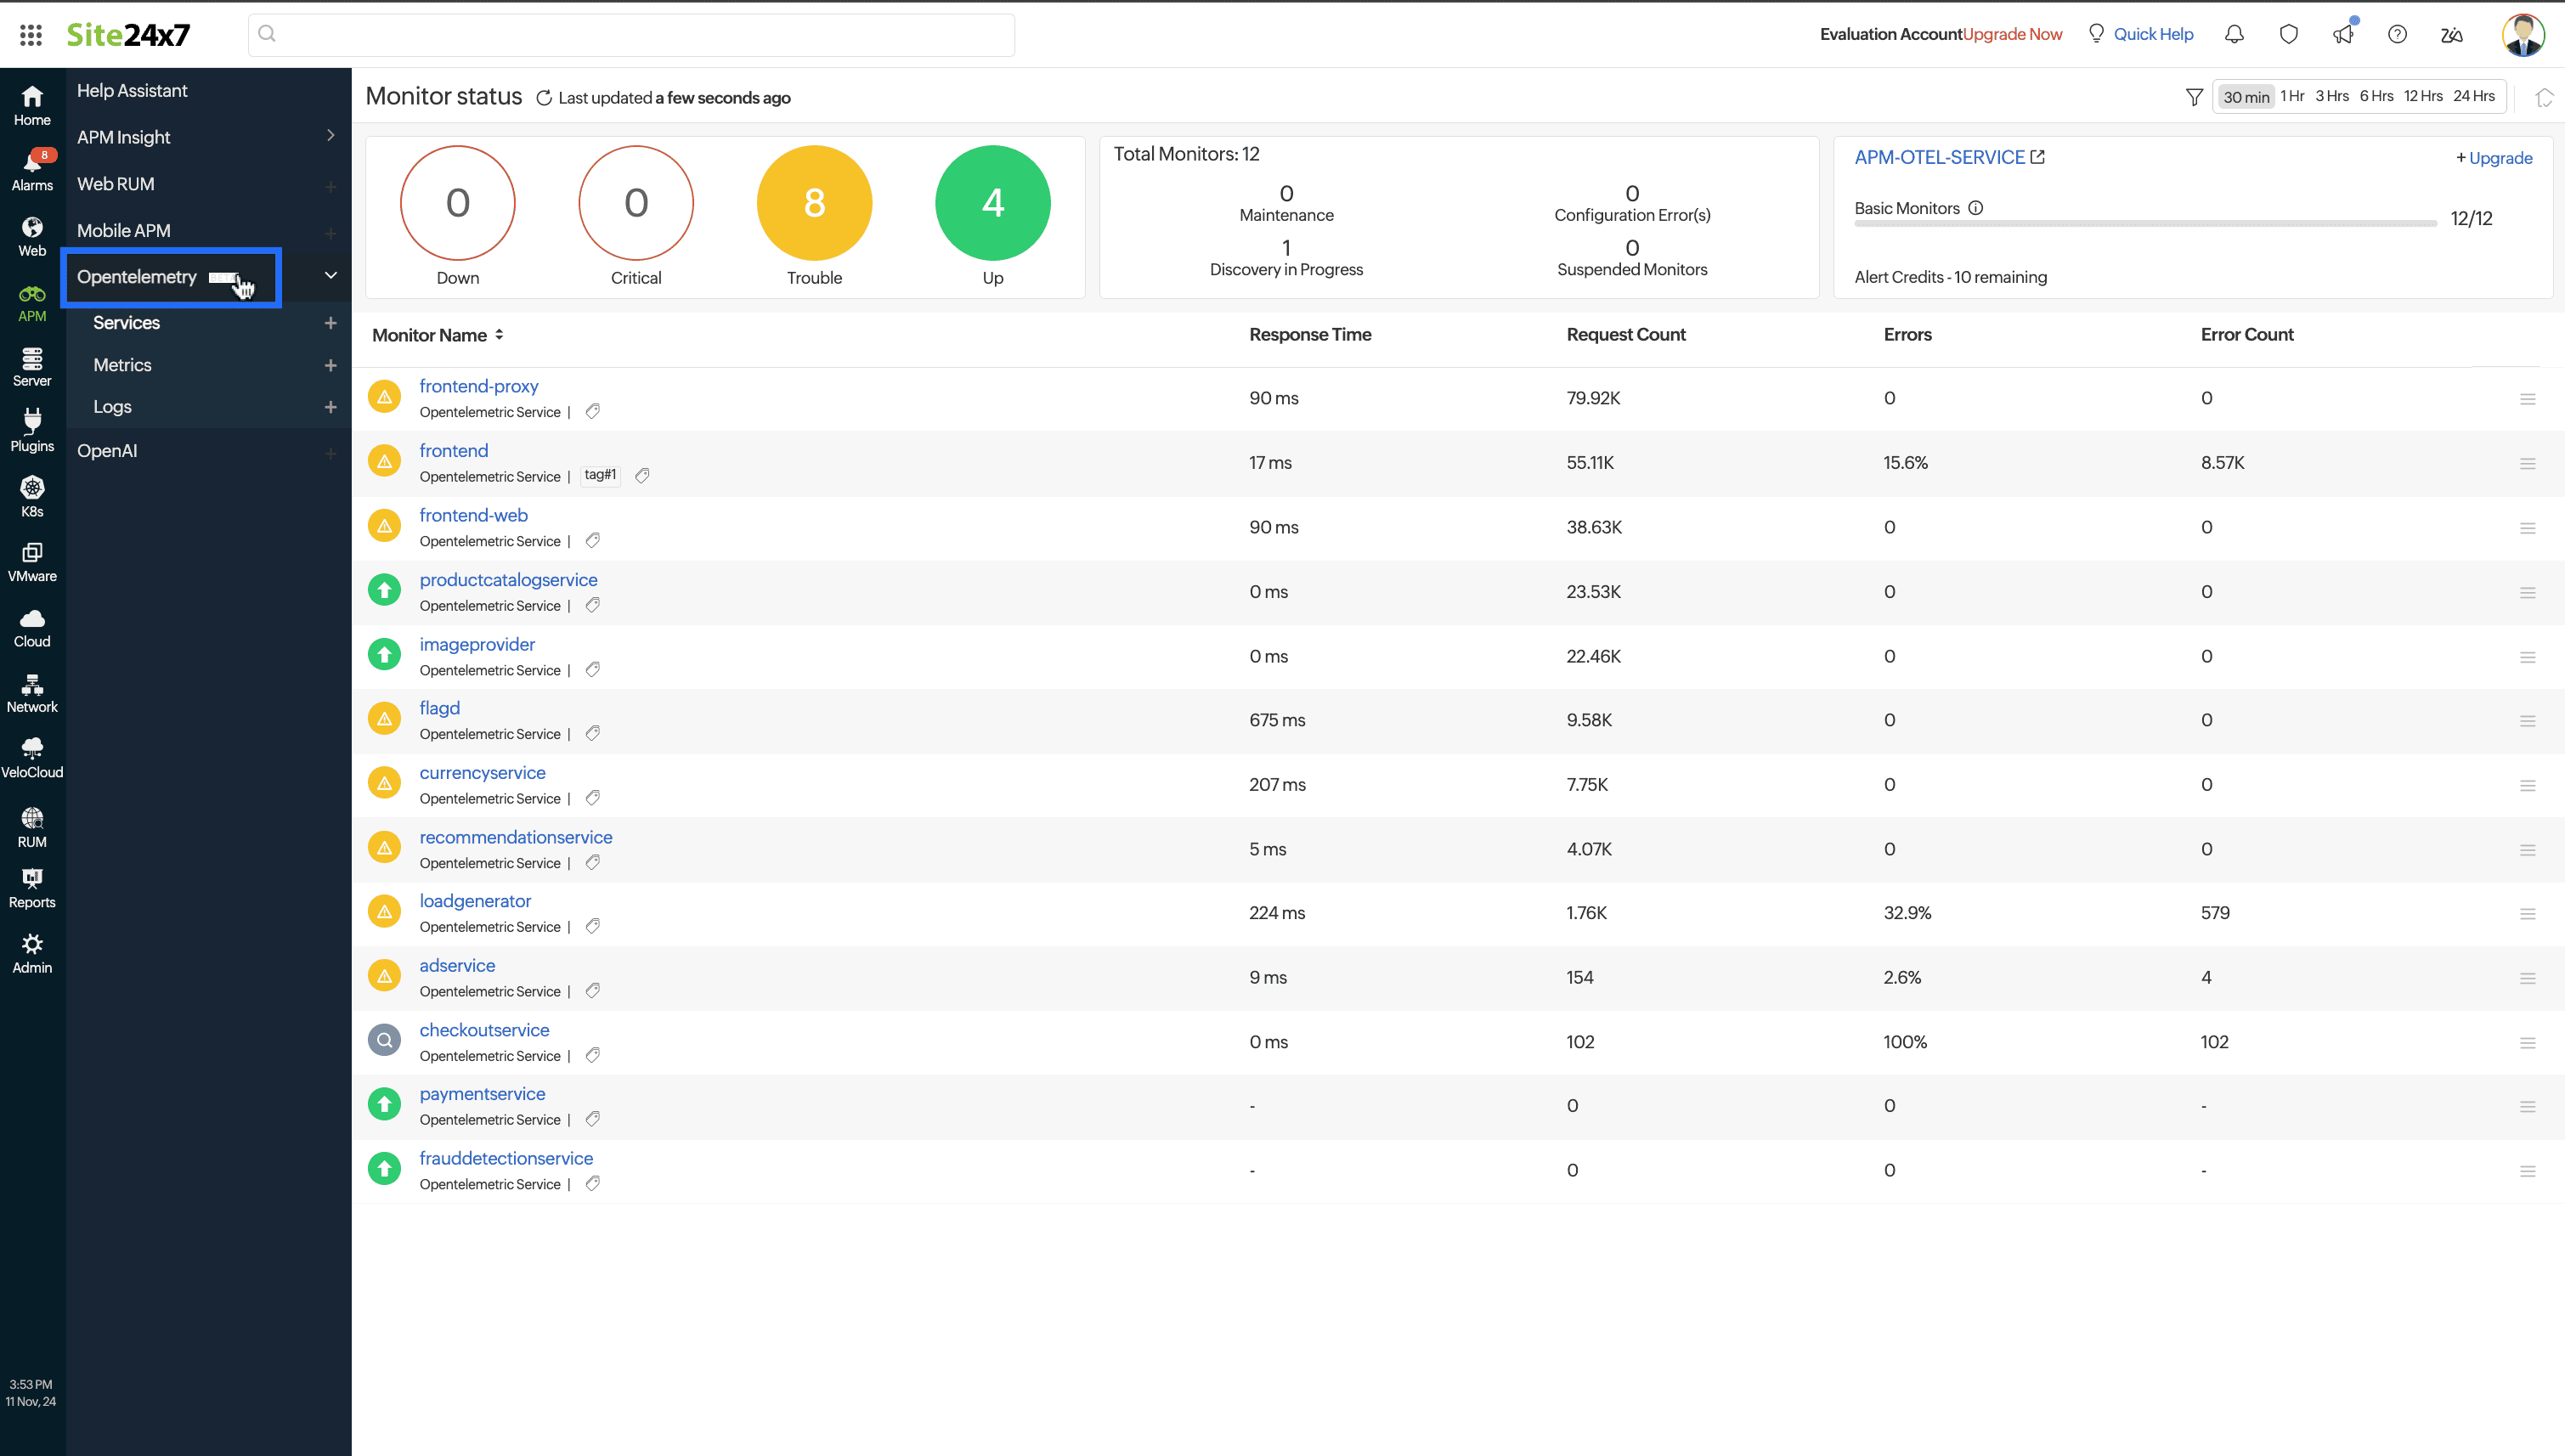The height and width of the screenshot is (1456, 2565).
Task: Select APM Insight from the sidebar menu
Action: coord(123,137)
